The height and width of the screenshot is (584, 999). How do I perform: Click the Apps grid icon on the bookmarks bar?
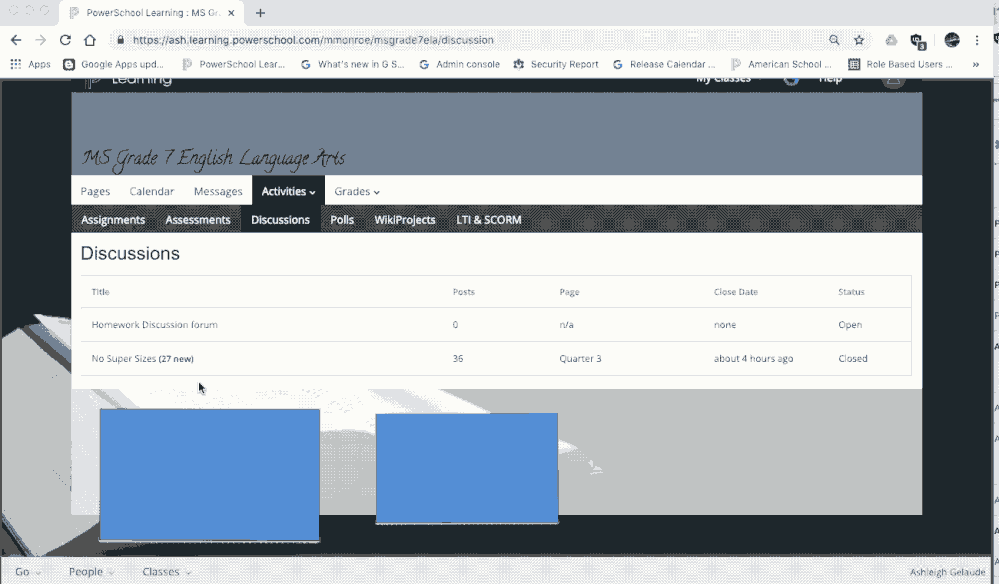point(15,63)
